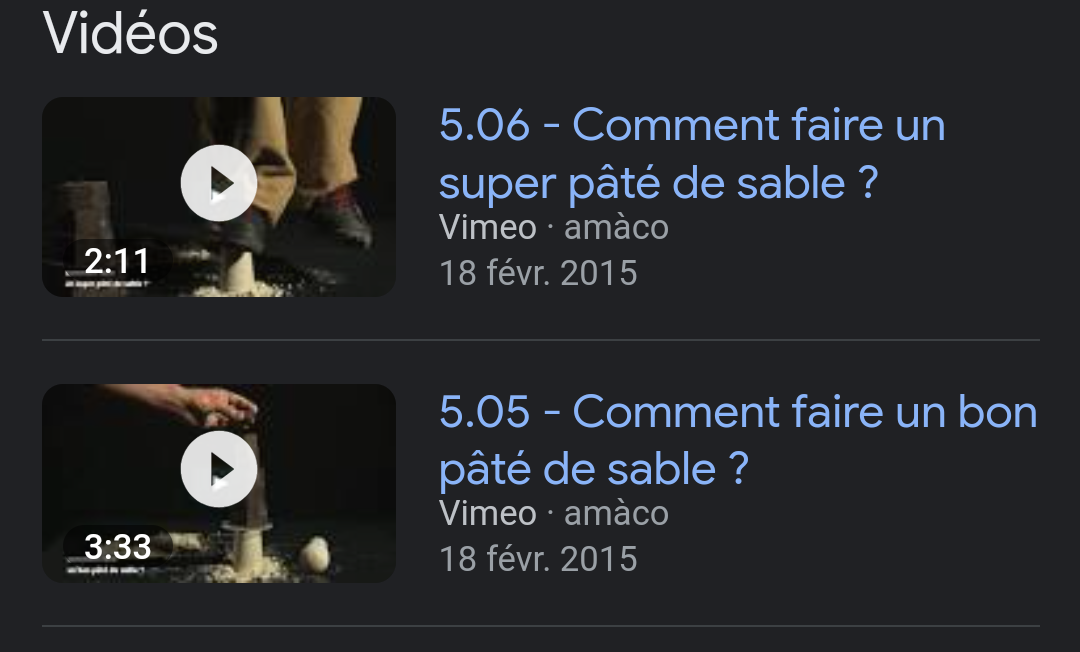Image resolution: width=1080 pixels, height=652 pixels.
Task: Click the 2:11 duration badge
Action: pos(117,261)
